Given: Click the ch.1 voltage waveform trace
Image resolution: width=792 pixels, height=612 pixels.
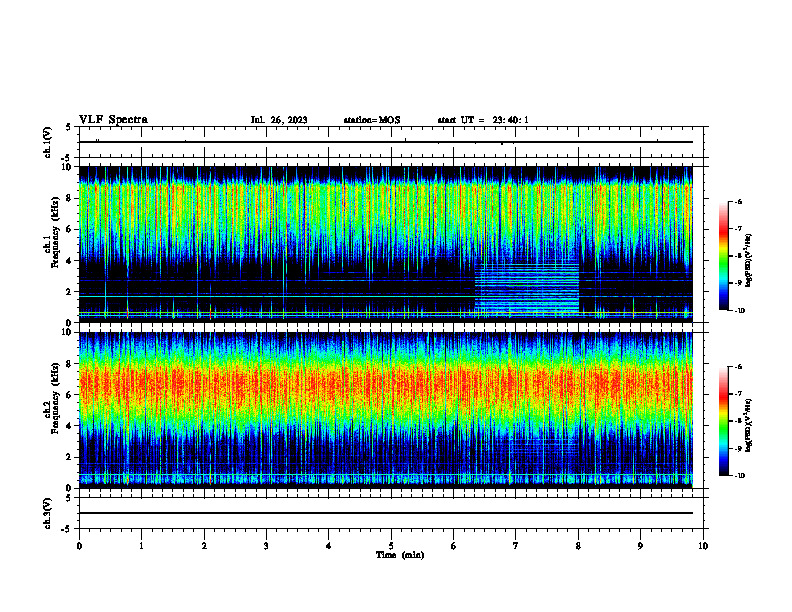Looking at the screenshot, I should (385, 142).
